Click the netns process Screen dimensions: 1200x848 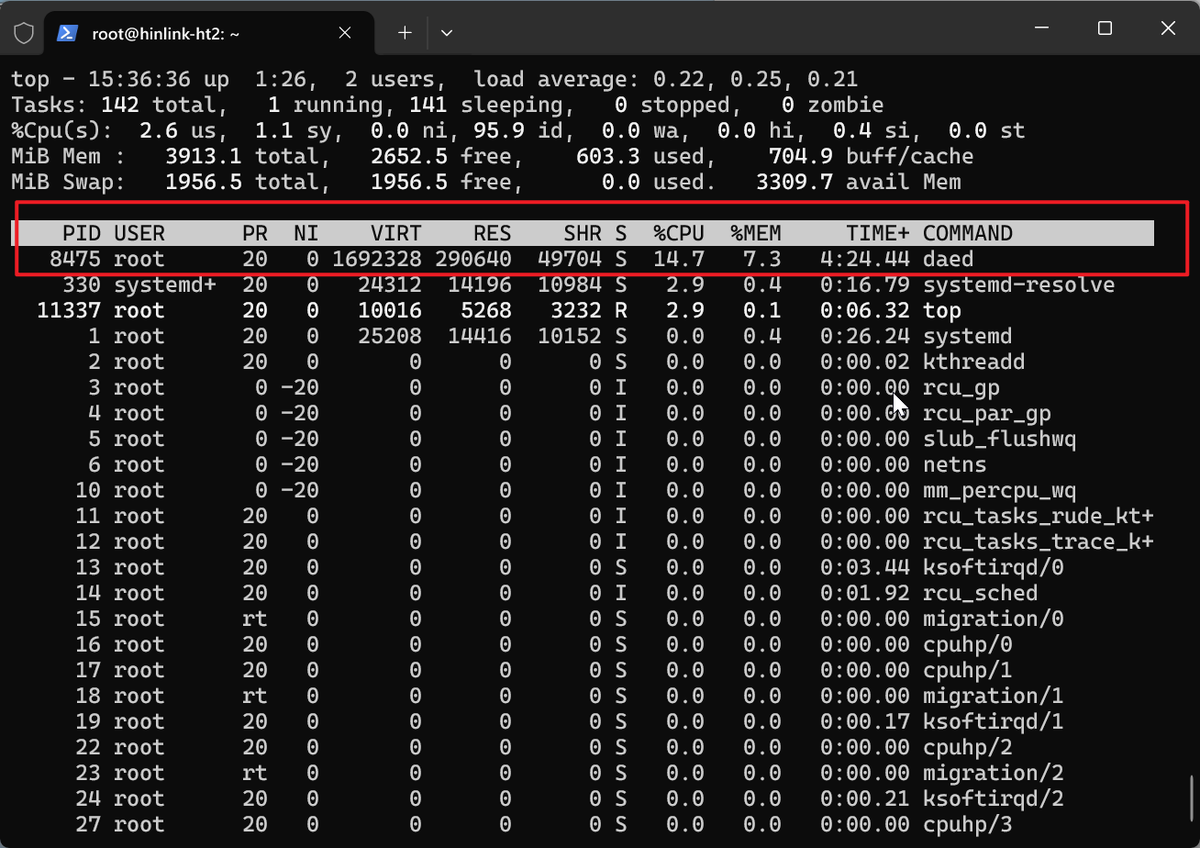click(x=955, y=465)
